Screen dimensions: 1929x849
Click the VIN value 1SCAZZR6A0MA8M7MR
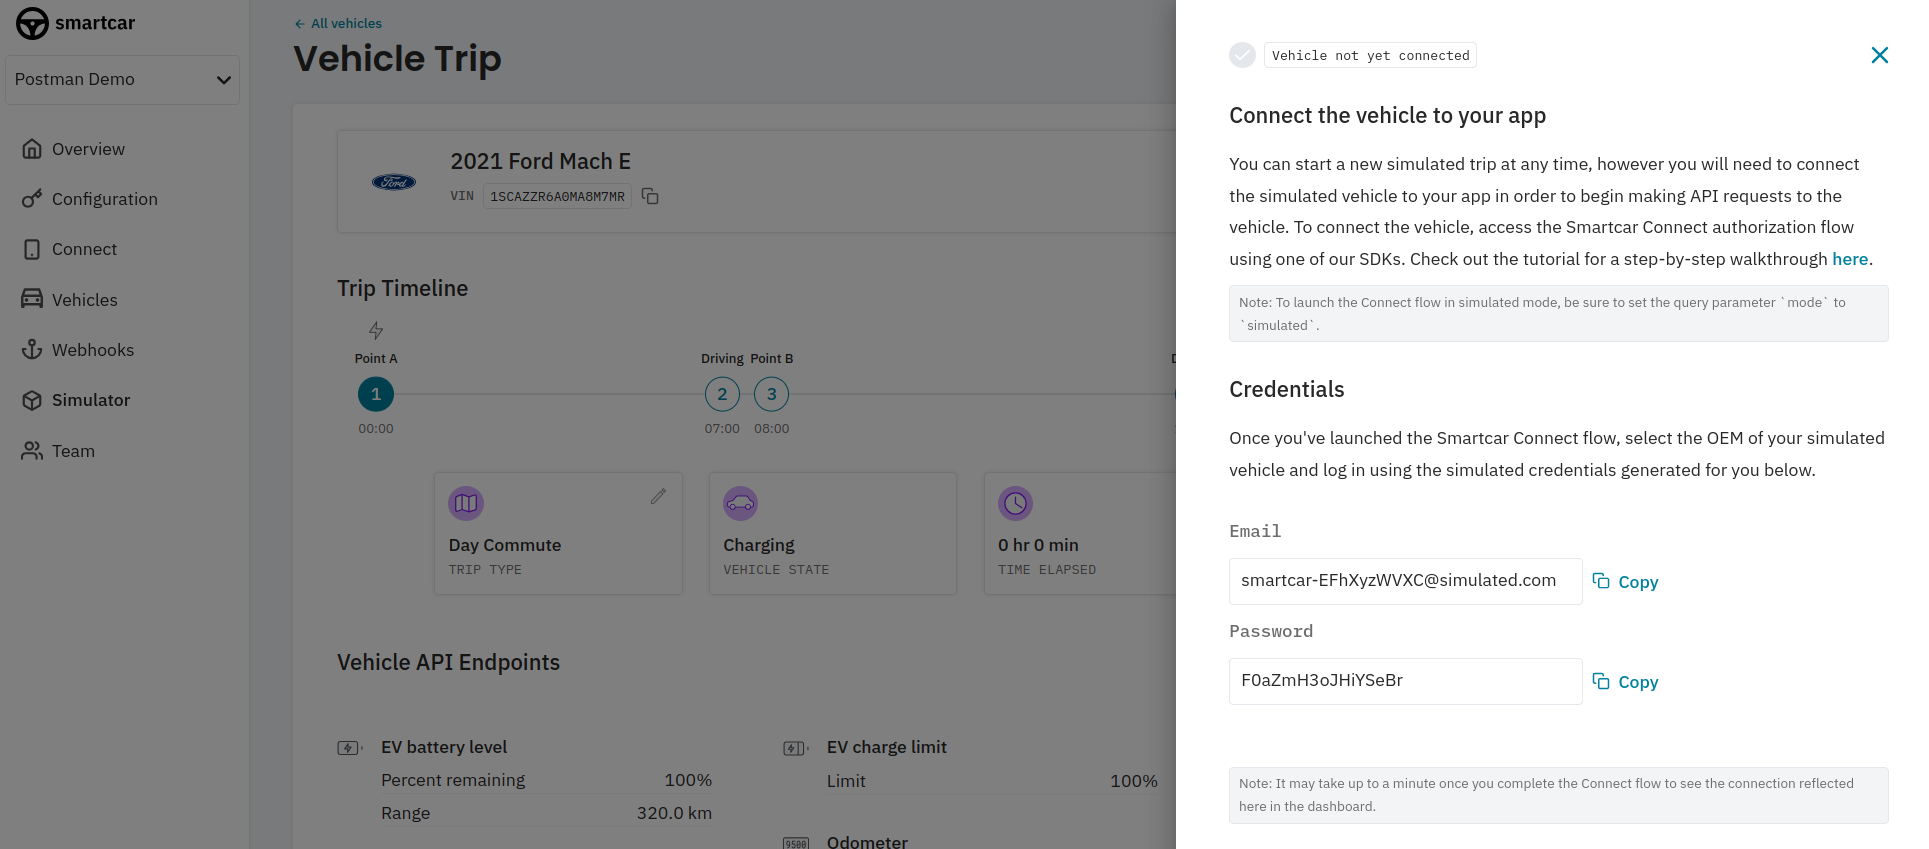tap(557, 196)
